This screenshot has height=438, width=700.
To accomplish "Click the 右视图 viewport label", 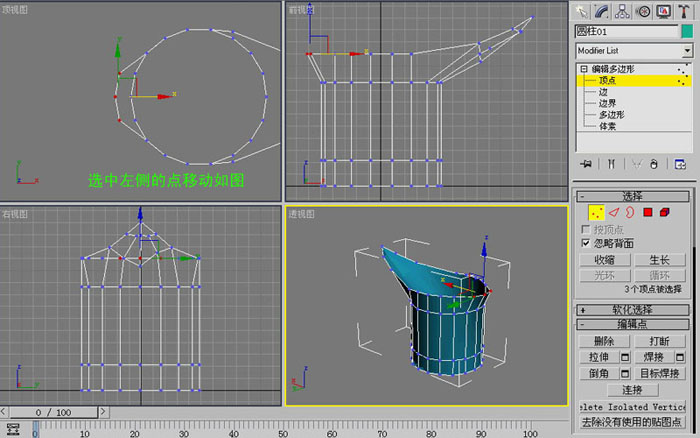I will pyautogui.click(x=14, y=214).
